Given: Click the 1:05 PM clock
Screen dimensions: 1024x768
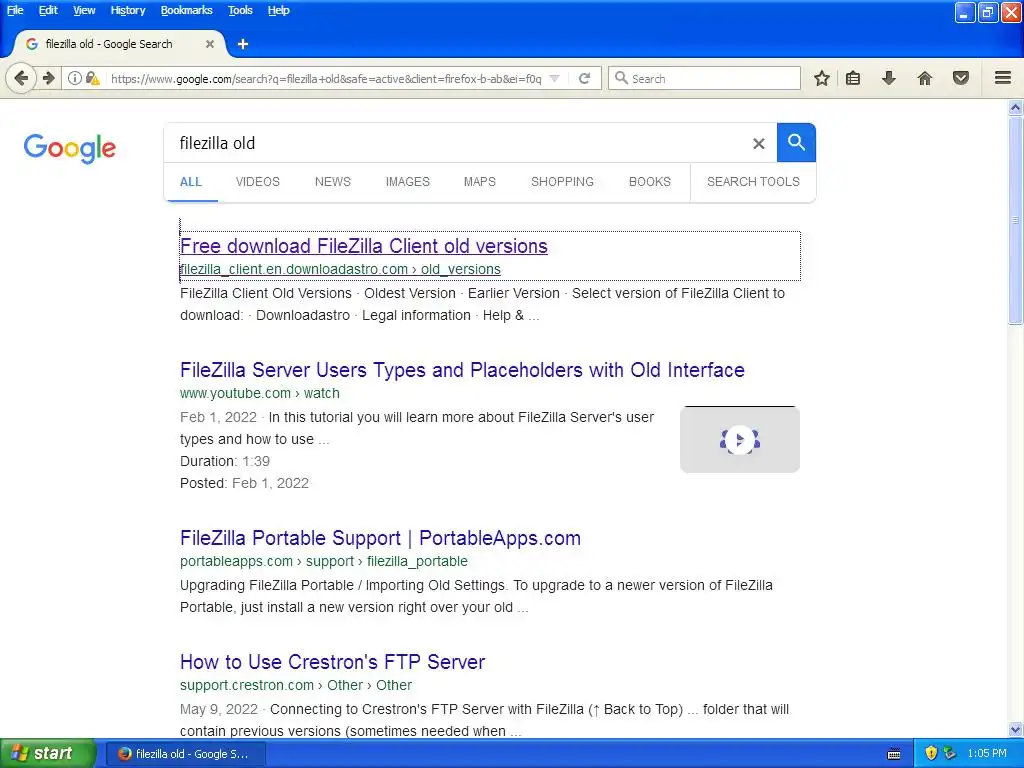Looking at the screenshot, I should [987, 753].
